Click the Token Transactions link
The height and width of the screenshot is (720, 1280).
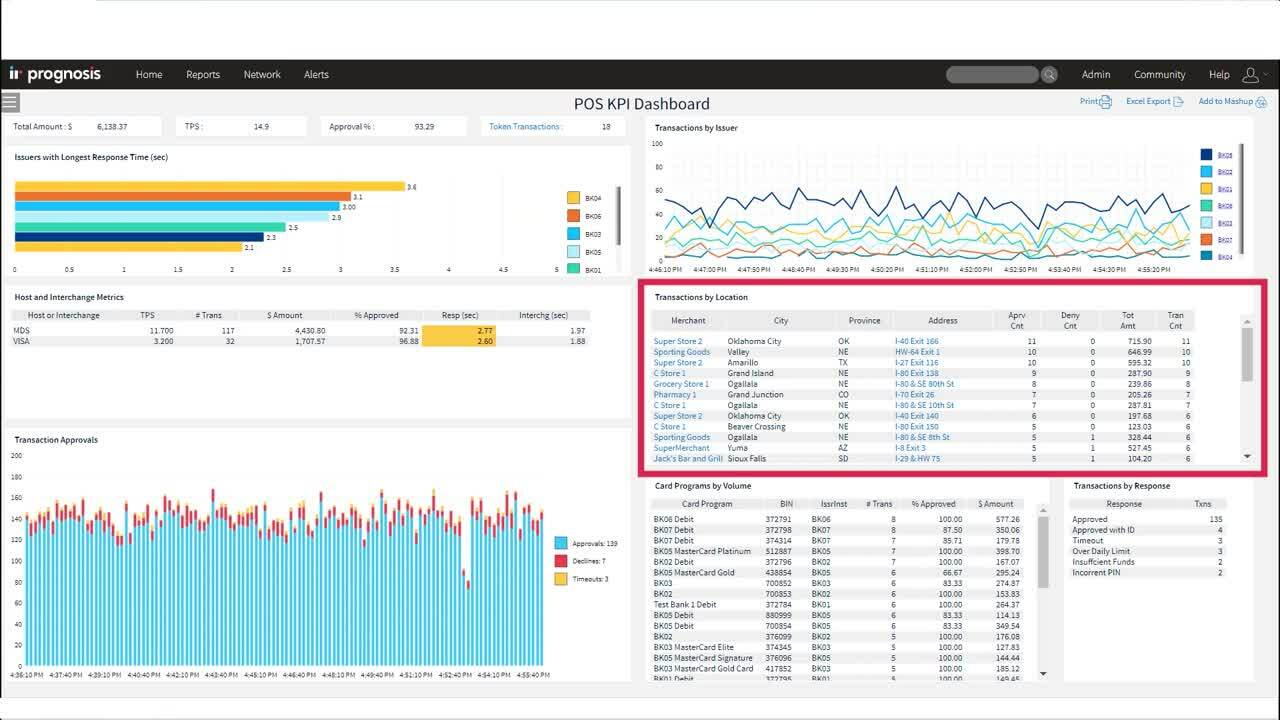pos(525,127)
